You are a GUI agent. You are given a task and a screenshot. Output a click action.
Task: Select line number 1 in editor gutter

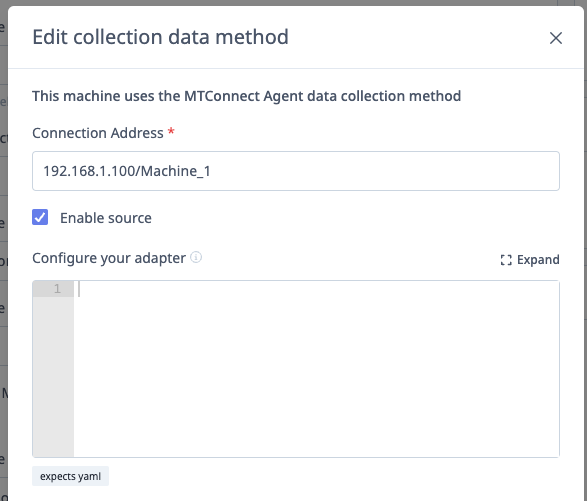pyautogui.click(x=57, y=289)
